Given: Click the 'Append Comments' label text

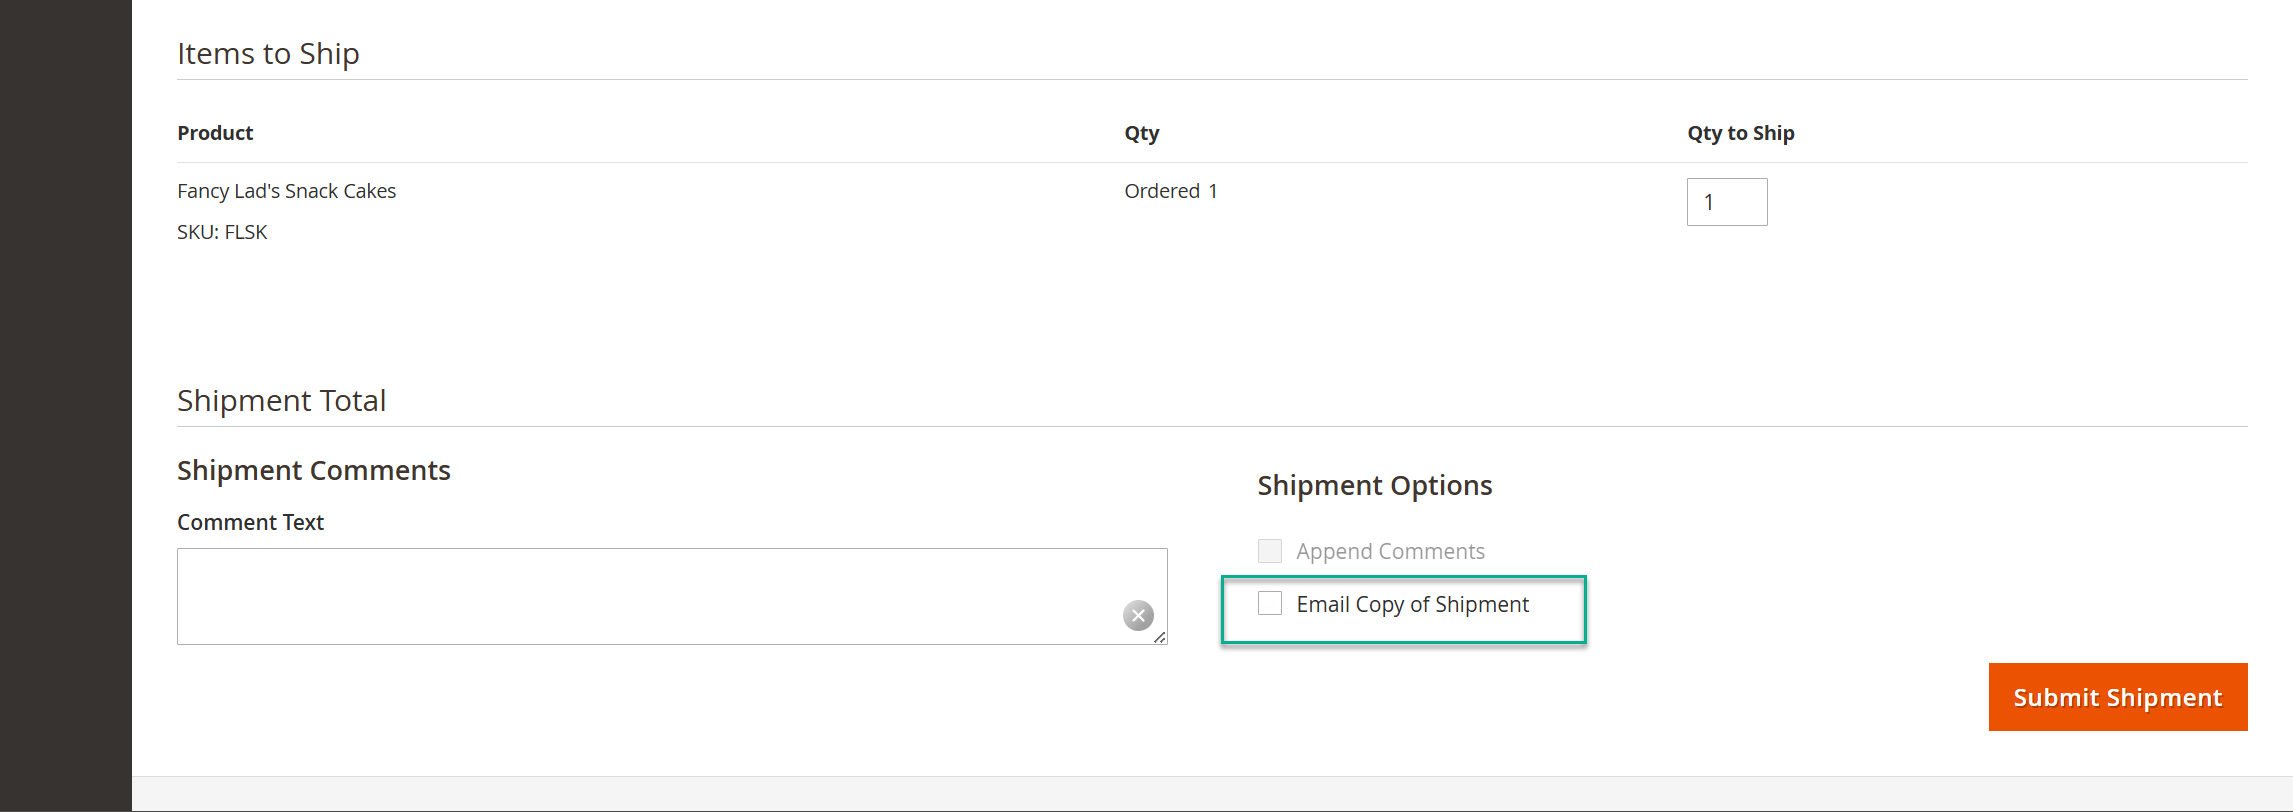Looking at the screenshot, I should [x=1390, y=551].
